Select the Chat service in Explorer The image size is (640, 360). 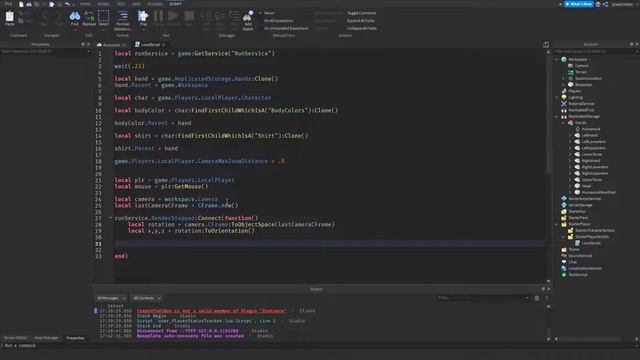(x=569, y=262)
